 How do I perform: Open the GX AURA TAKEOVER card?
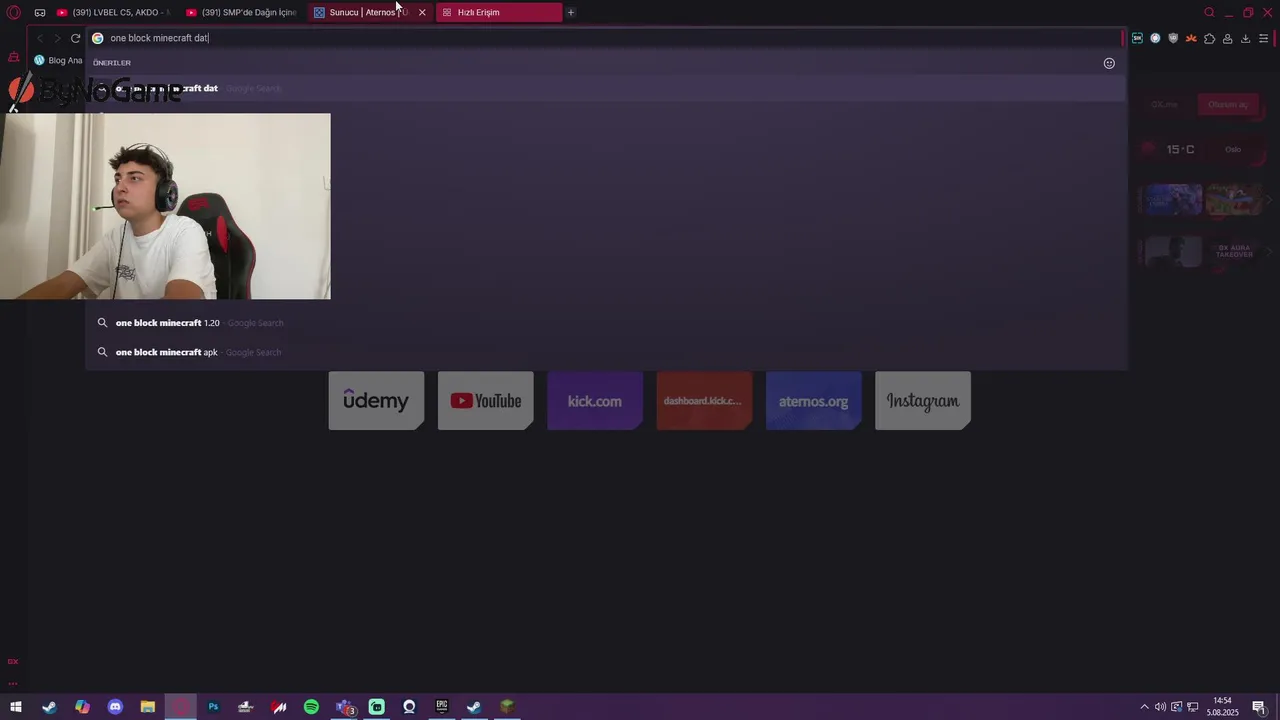(x=1233, y=251)
